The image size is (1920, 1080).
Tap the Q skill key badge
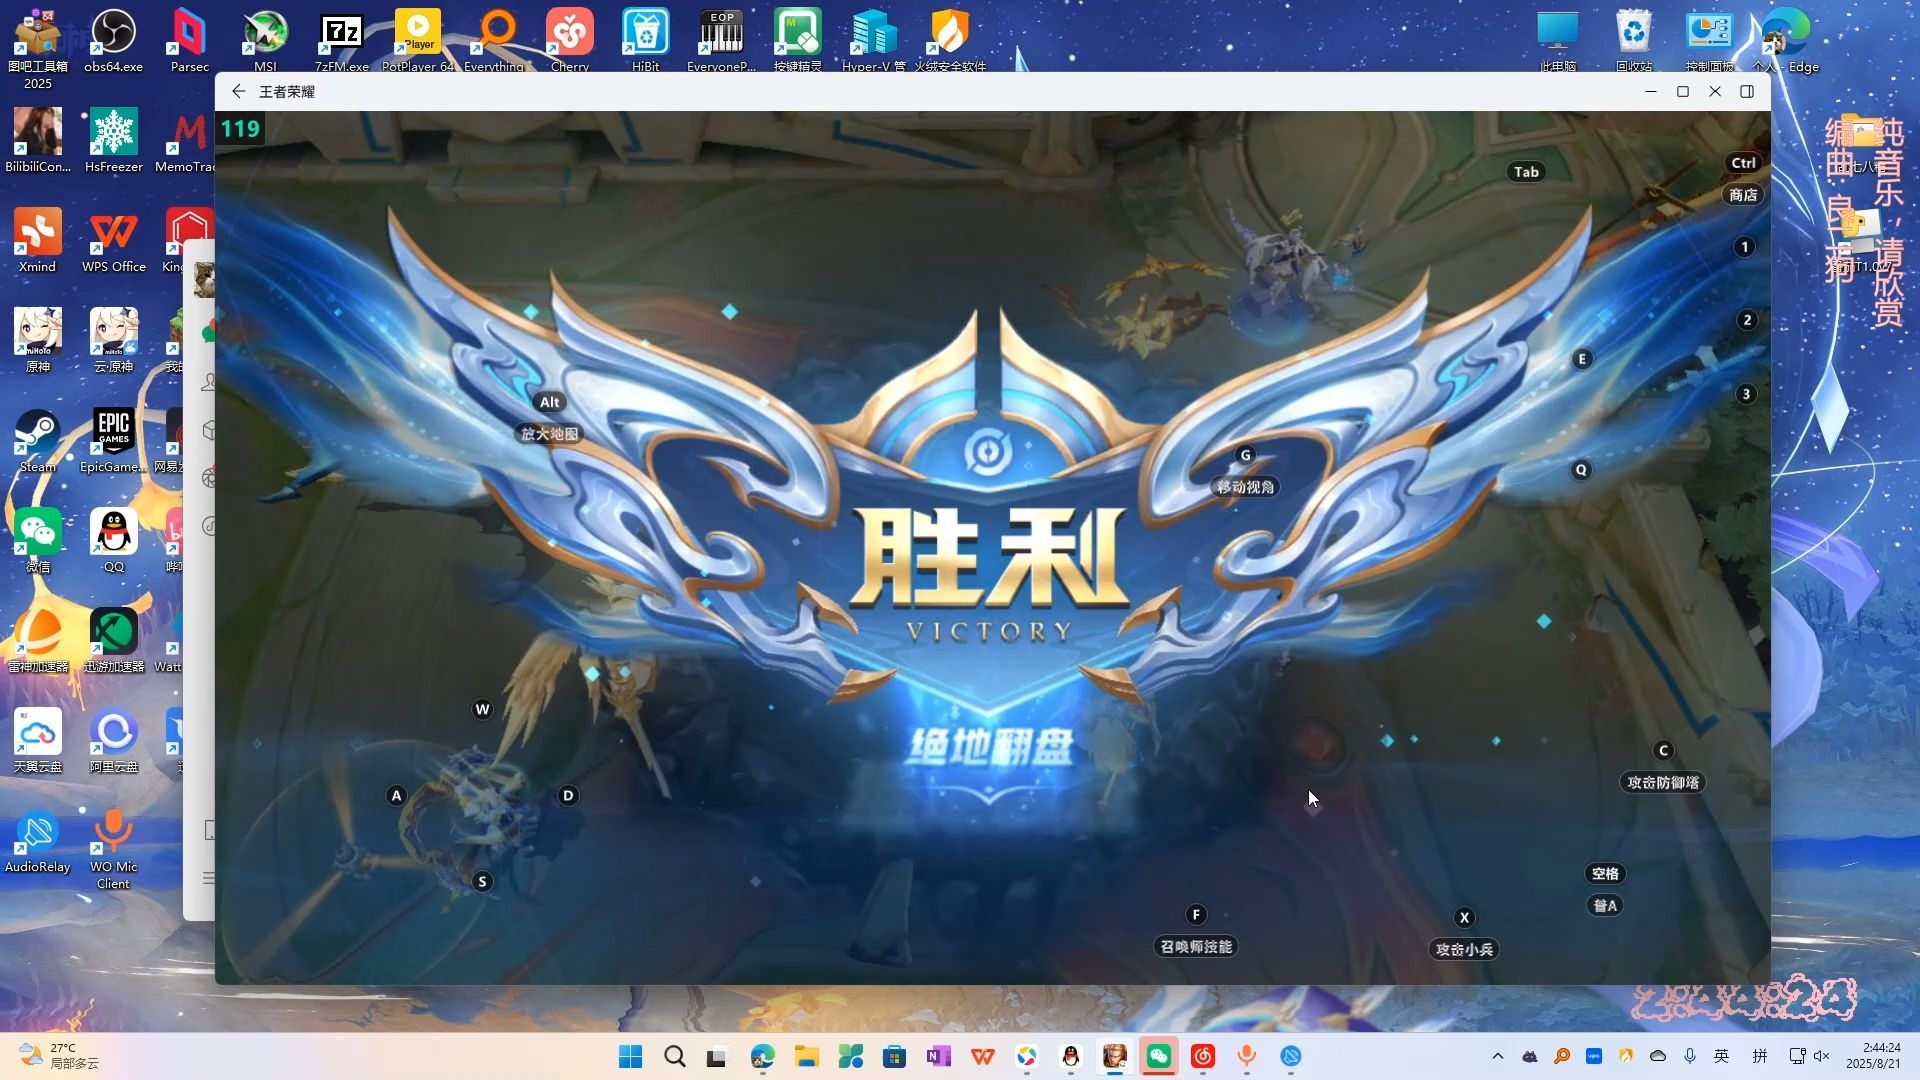click(1580, 470)
